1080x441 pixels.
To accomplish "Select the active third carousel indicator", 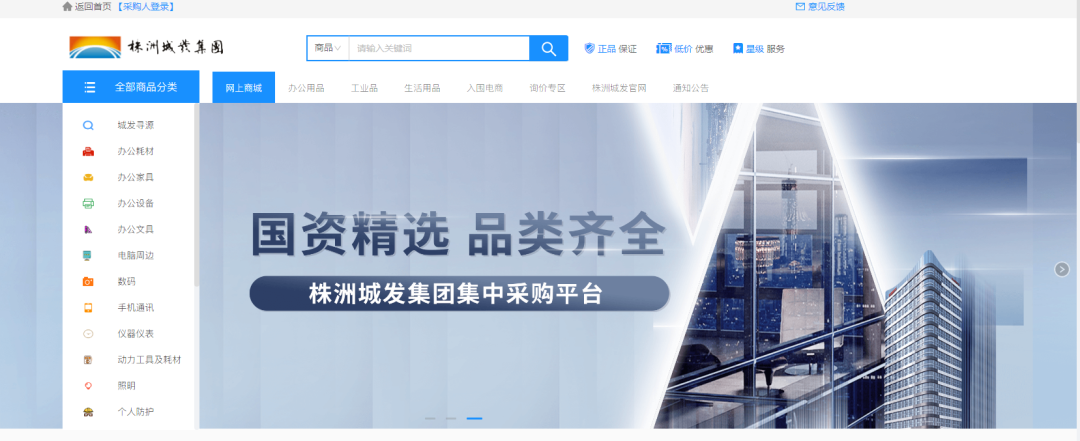I will pyautogui.click(x=474, y=418).
